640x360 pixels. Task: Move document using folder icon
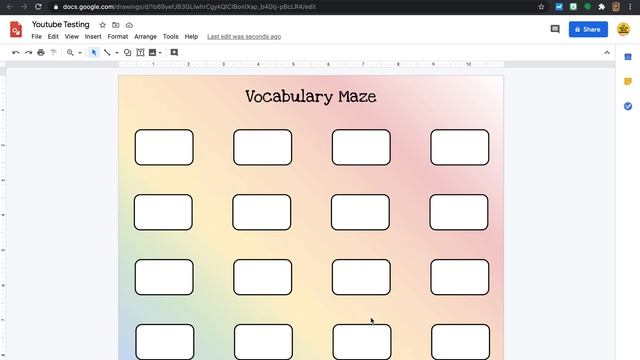(116, 25)
